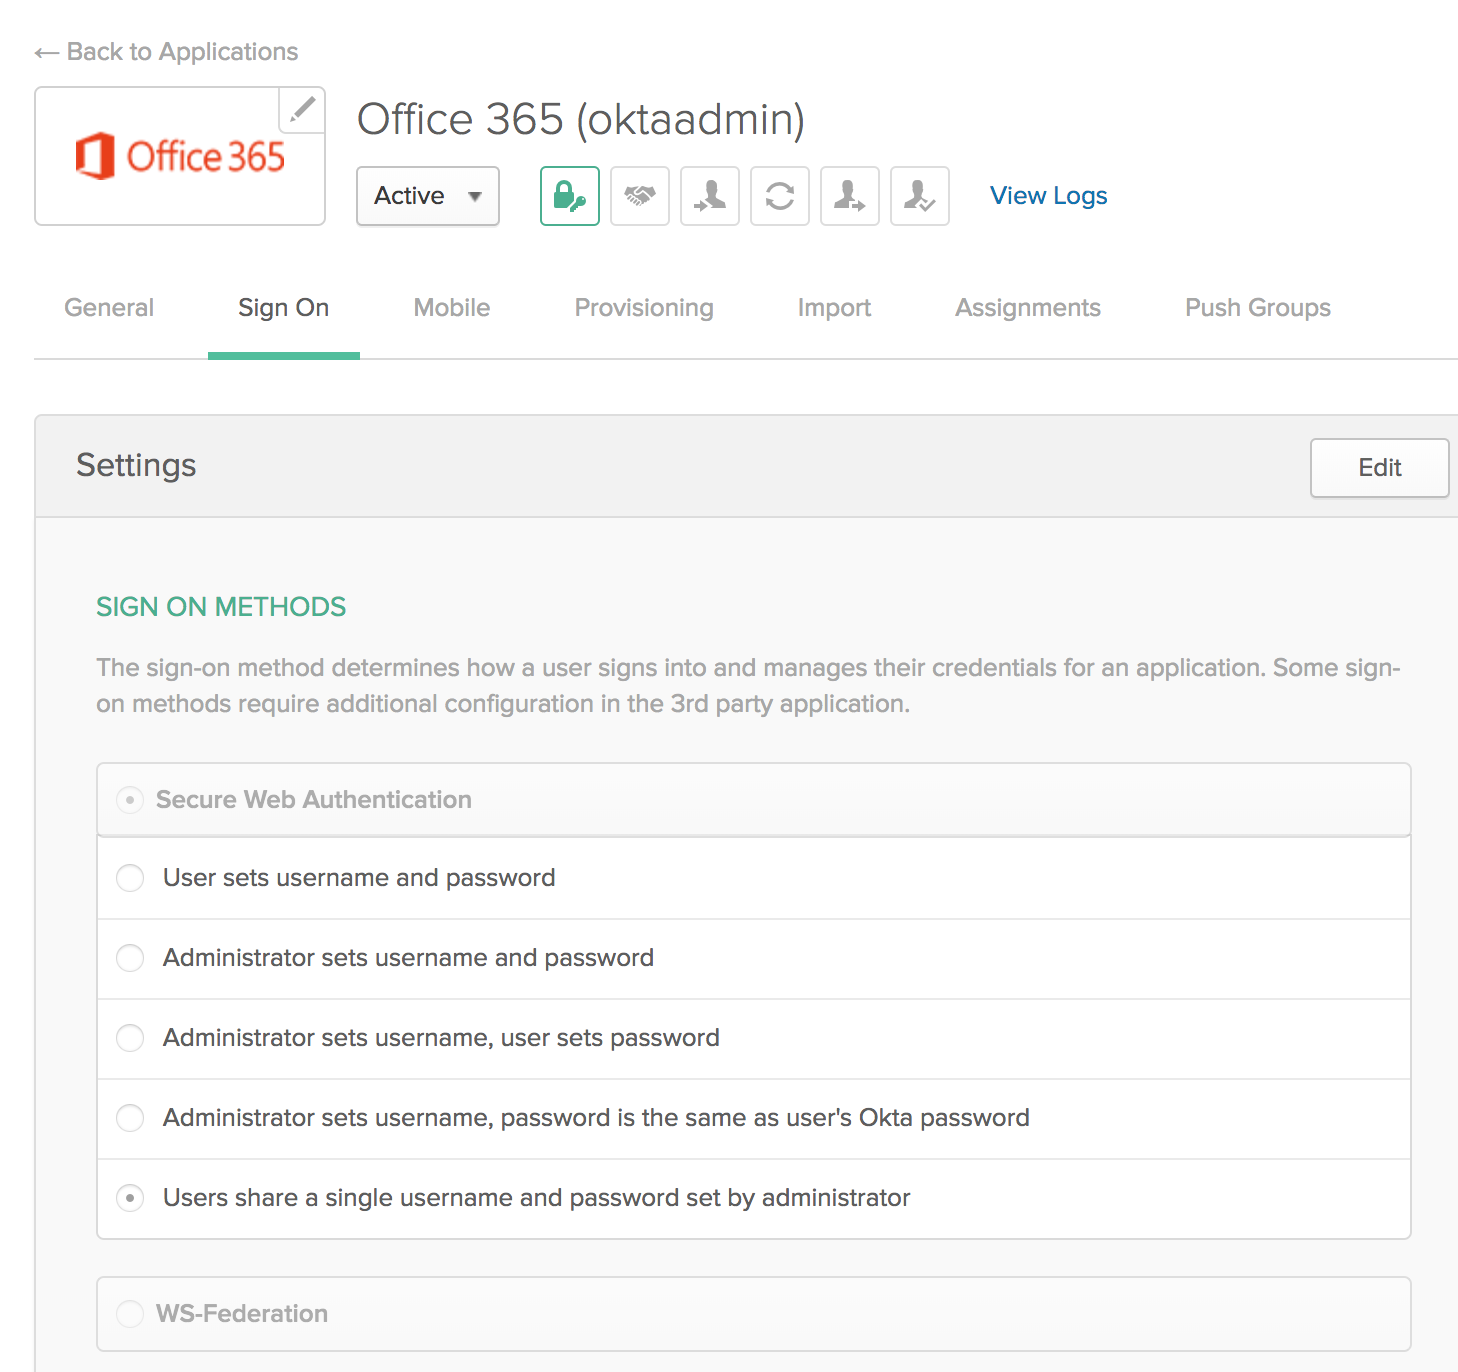Open the Mobile tab

[x=452, y=308]
